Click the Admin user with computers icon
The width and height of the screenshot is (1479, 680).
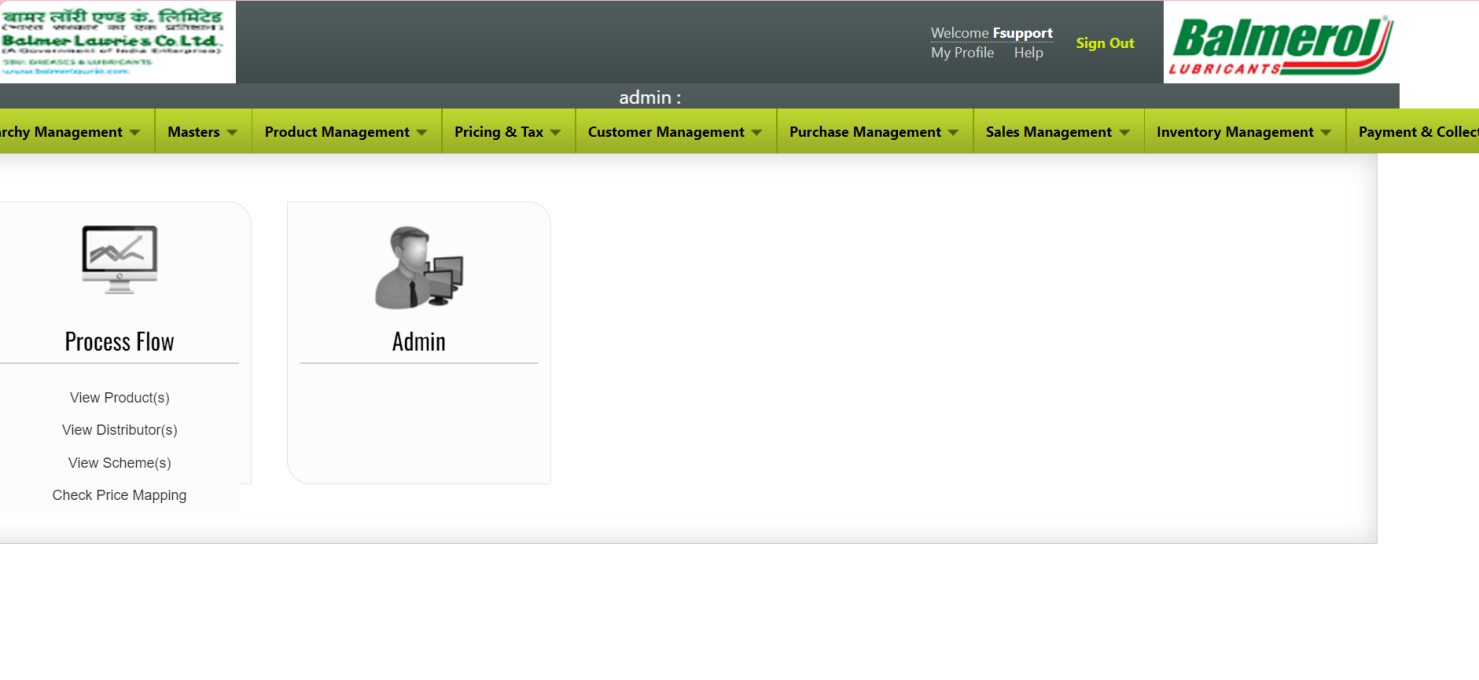pyautogui.click(x=419, y=267)
